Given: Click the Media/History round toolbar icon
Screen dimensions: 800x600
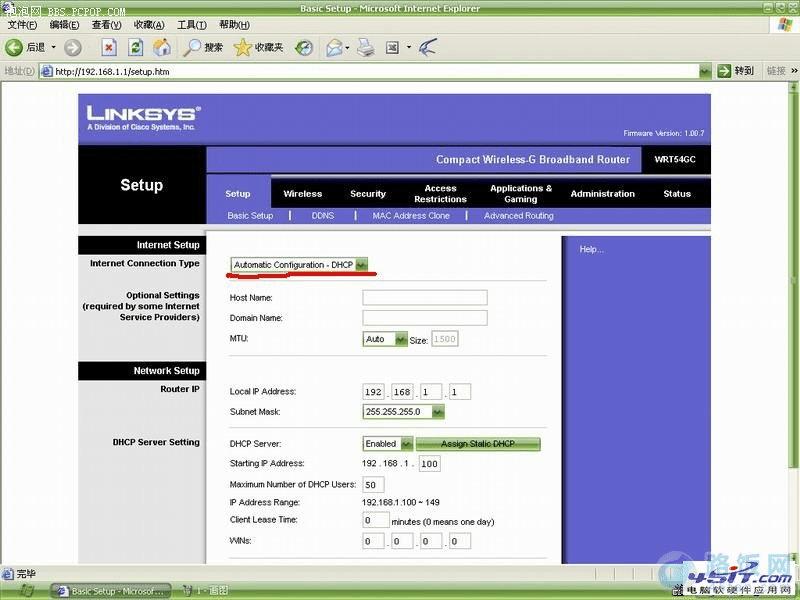Looking at the screenshot, I should pyautogui.click(x=304, y=47).
